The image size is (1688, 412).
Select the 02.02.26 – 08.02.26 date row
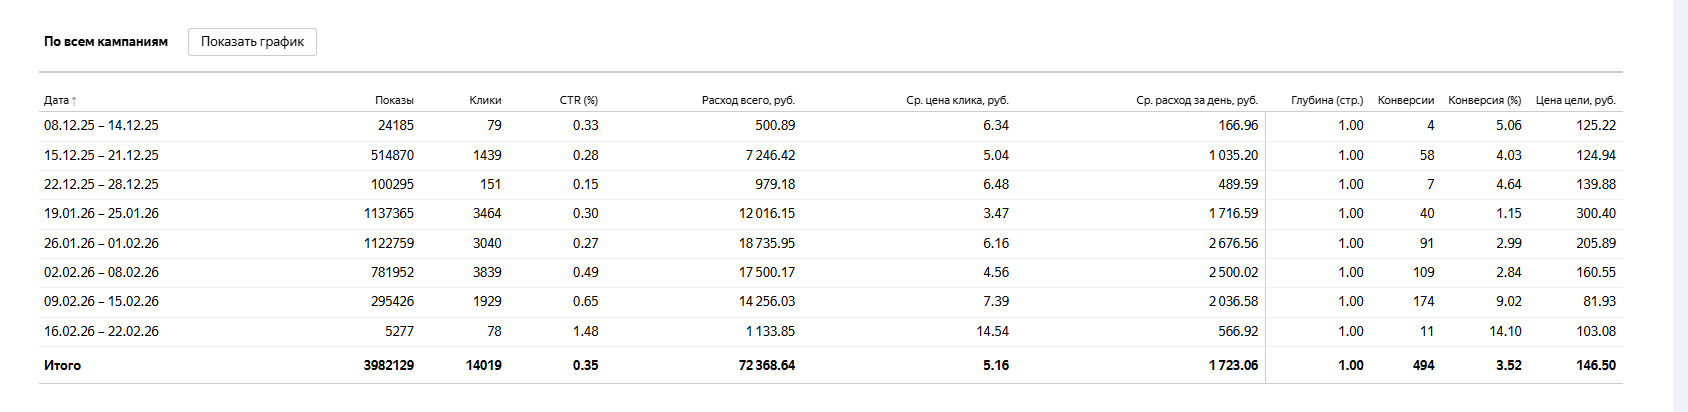click(x=101, y=272)
